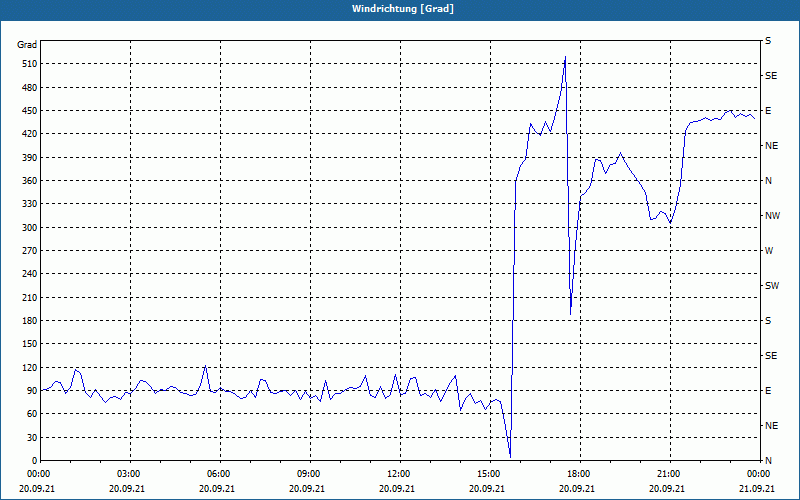This screenshot has width=800, height=500.
Task: Click the 180 degree axis label
Action: (29, 321)
